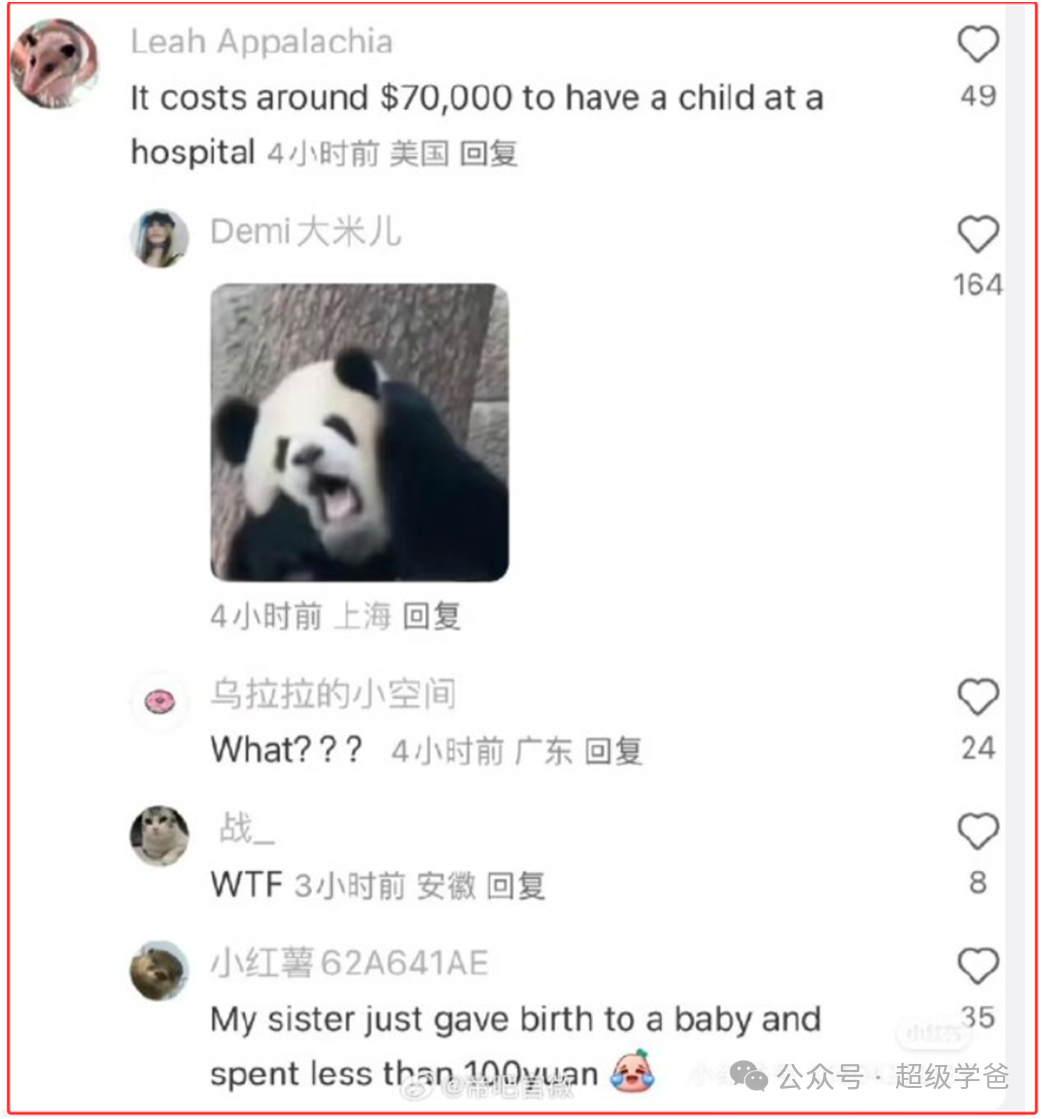Image resolution: width=1043 pixels, height=1119 pixels.
Task: Reply to Leah Appalachia's comment via 回复
Action: click(x=489, y=153)
